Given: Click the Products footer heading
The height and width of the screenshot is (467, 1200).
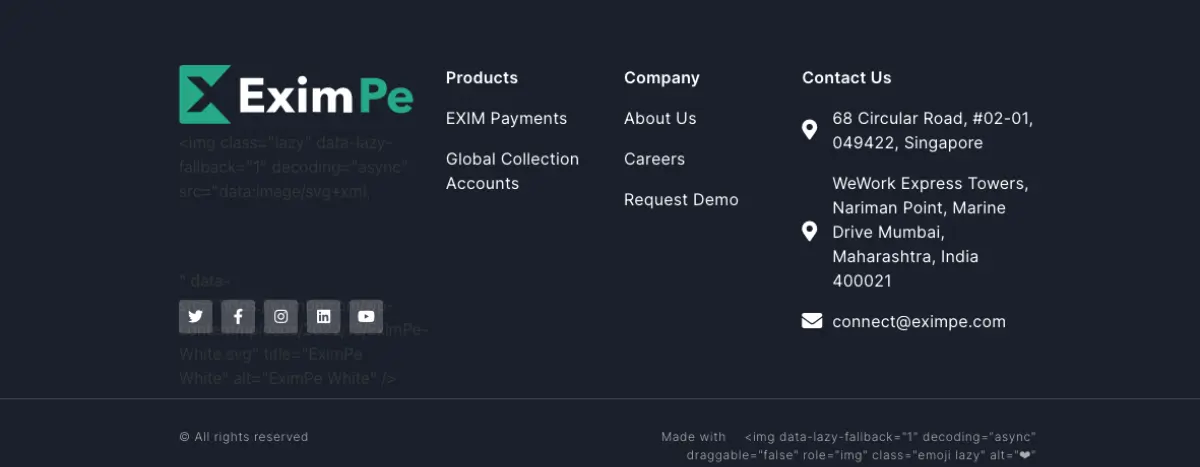Looking at the screenshot, I should coord(482,78).
